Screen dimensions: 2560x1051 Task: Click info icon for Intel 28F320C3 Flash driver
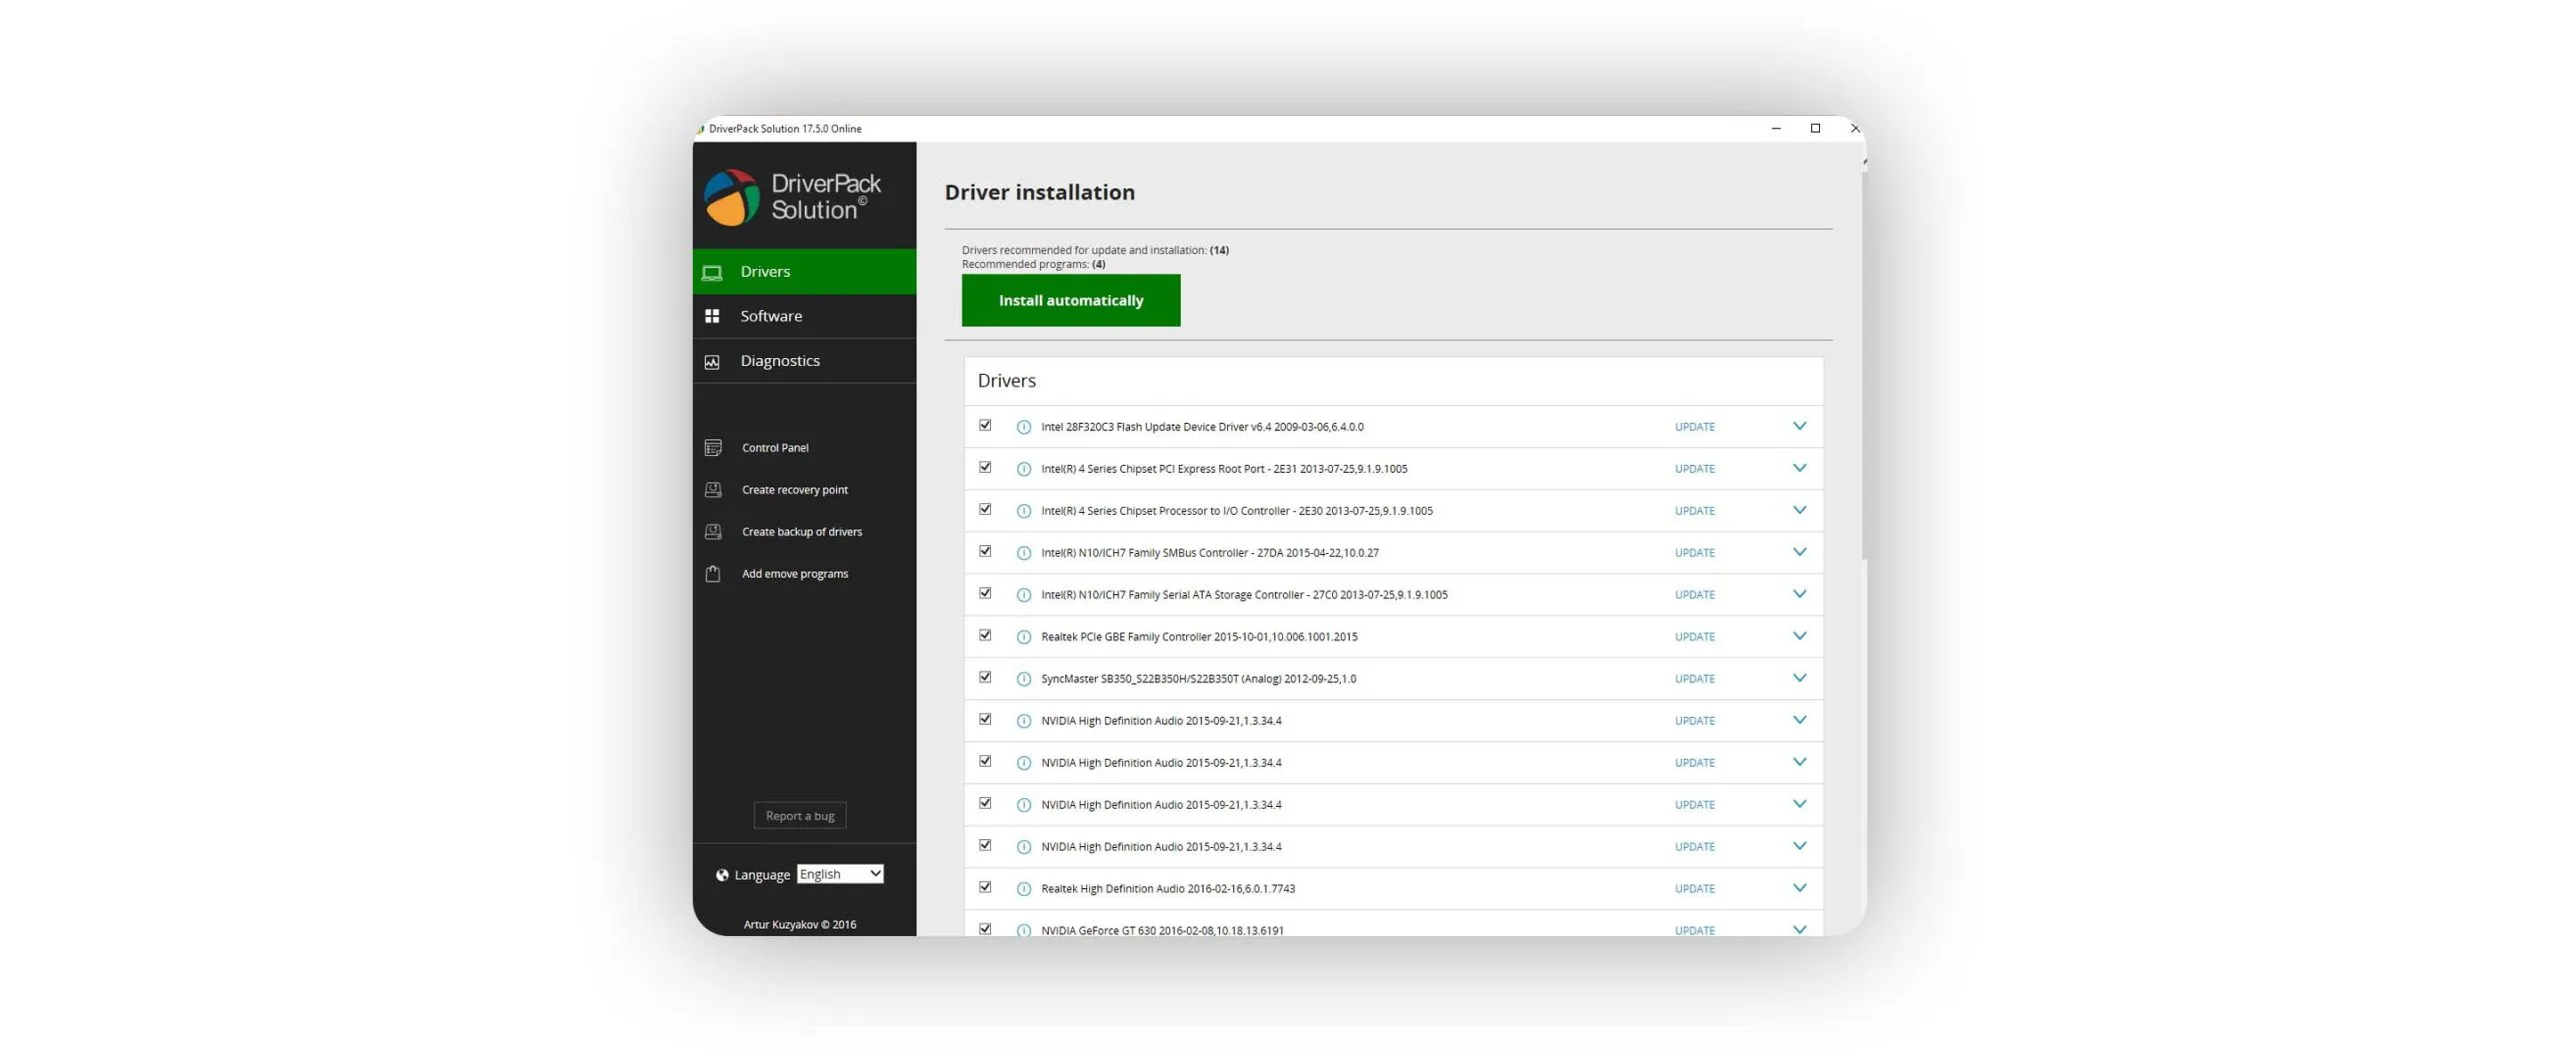(1023, 426)
